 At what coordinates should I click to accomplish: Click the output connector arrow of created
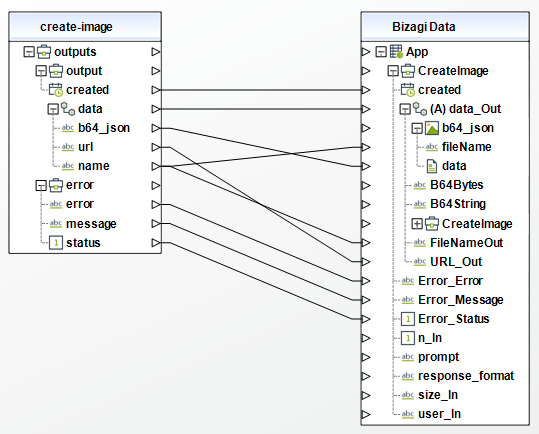pyautogui.click(x=156, y=90)
